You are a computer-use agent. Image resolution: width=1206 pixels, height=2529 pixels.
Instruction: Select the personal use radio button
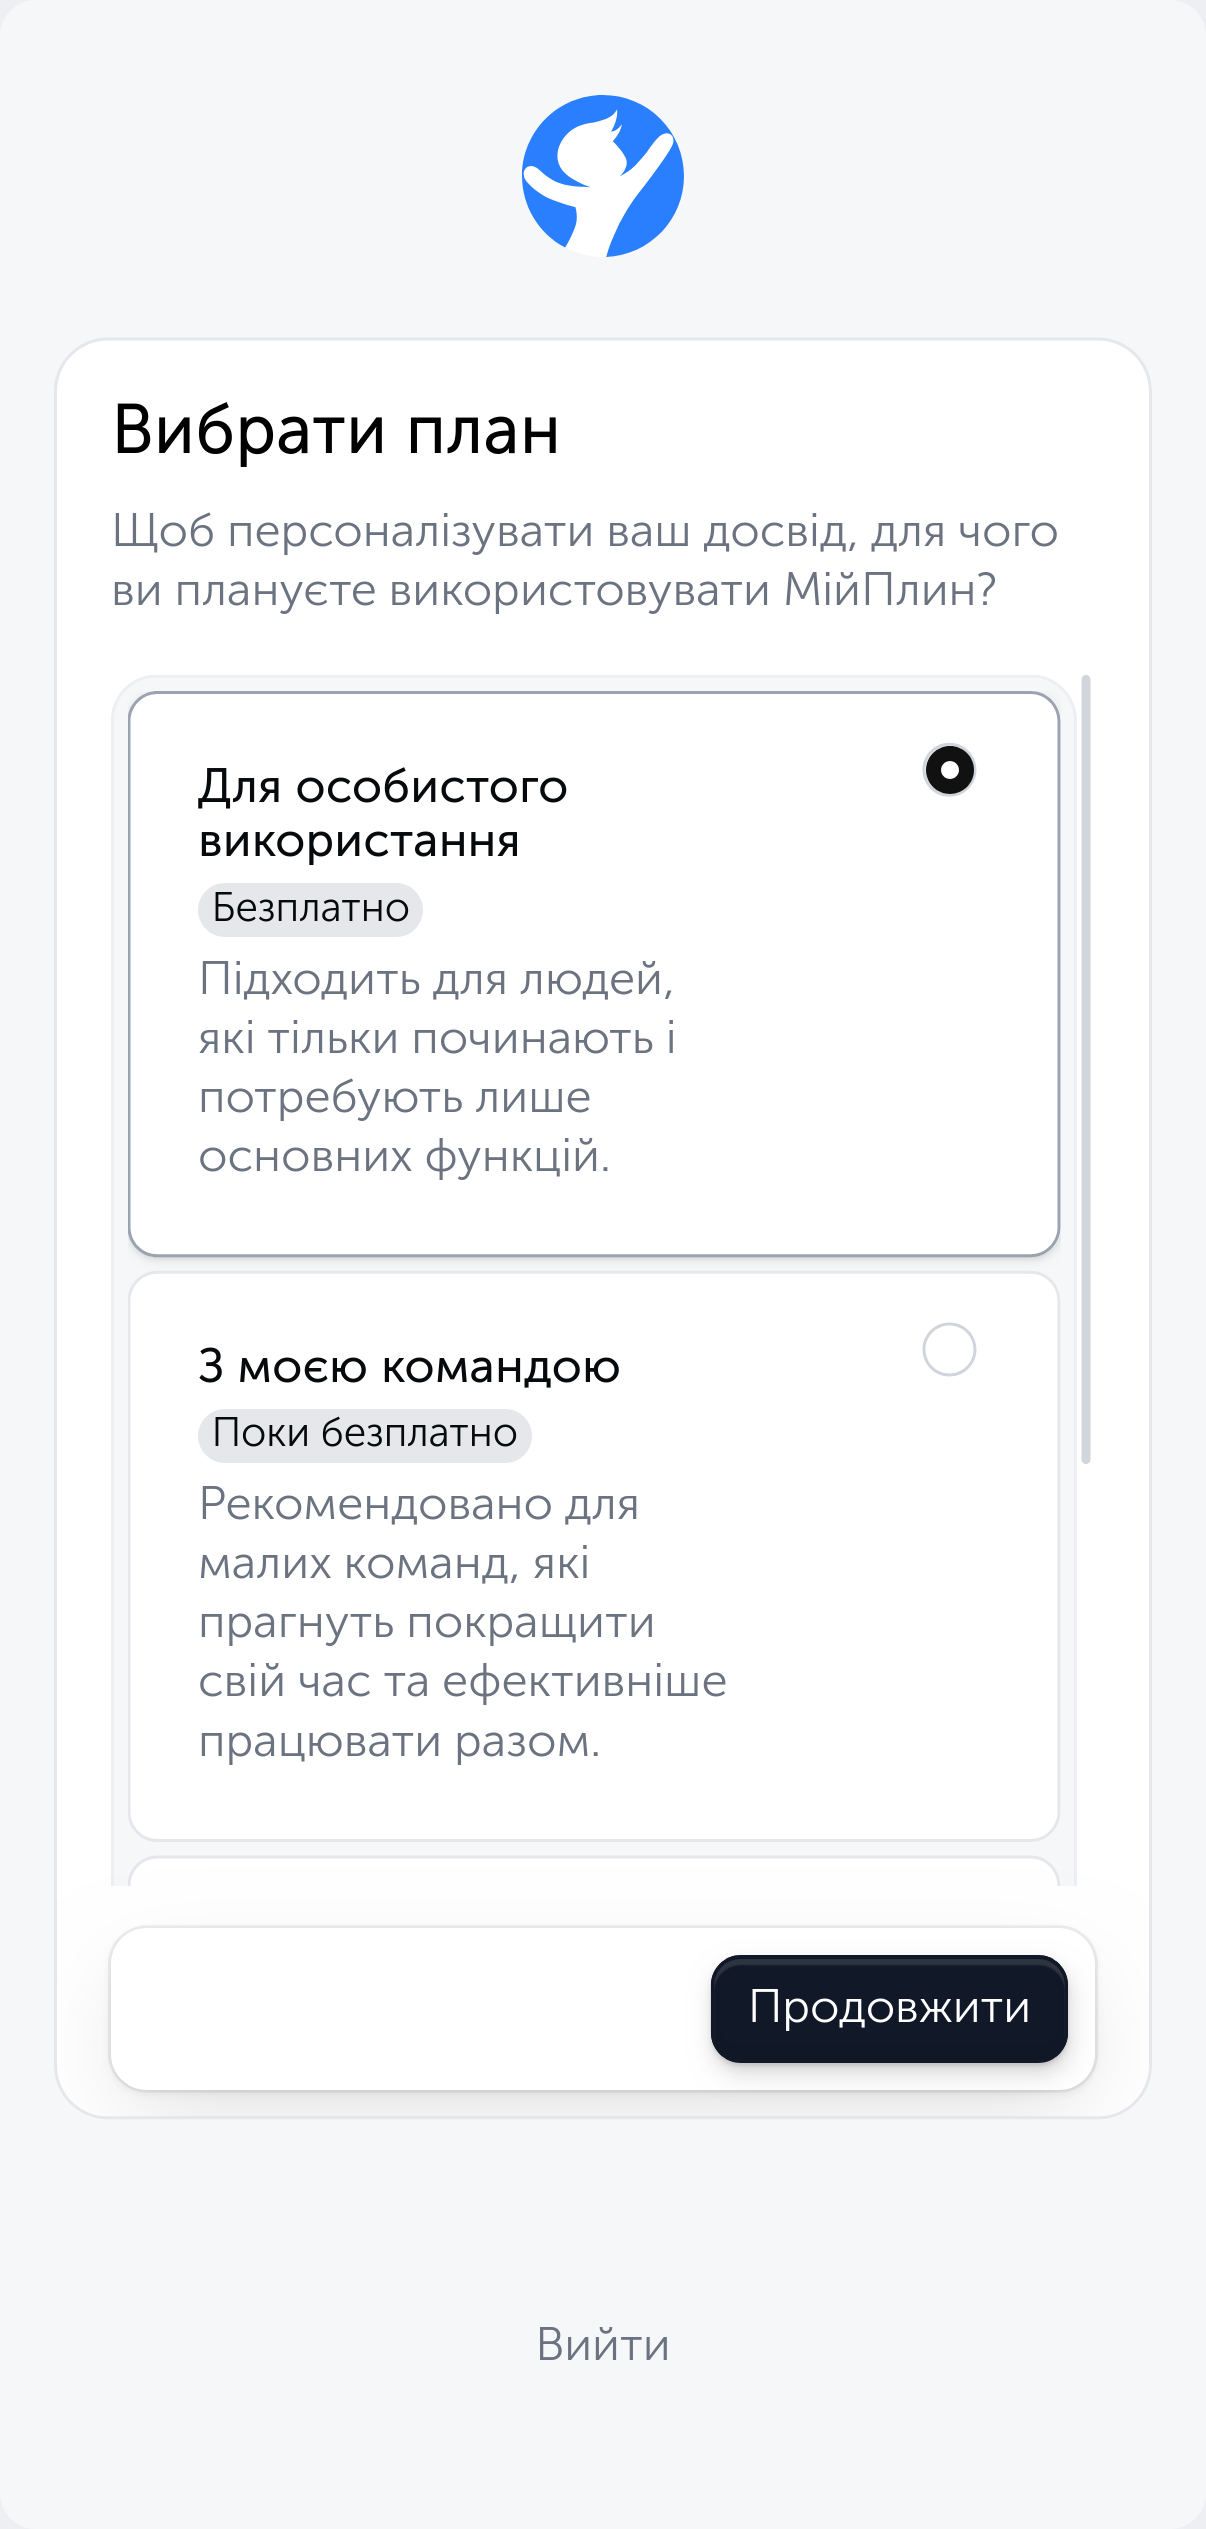pos(949,770)
